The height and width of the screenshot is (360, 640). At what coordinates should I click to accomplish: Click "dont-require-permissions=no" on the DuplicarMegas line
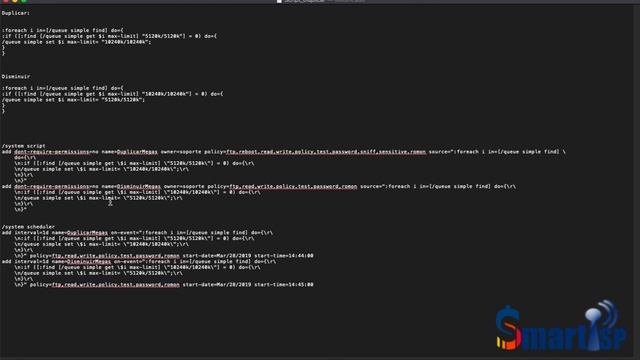[x=56, y=152]
